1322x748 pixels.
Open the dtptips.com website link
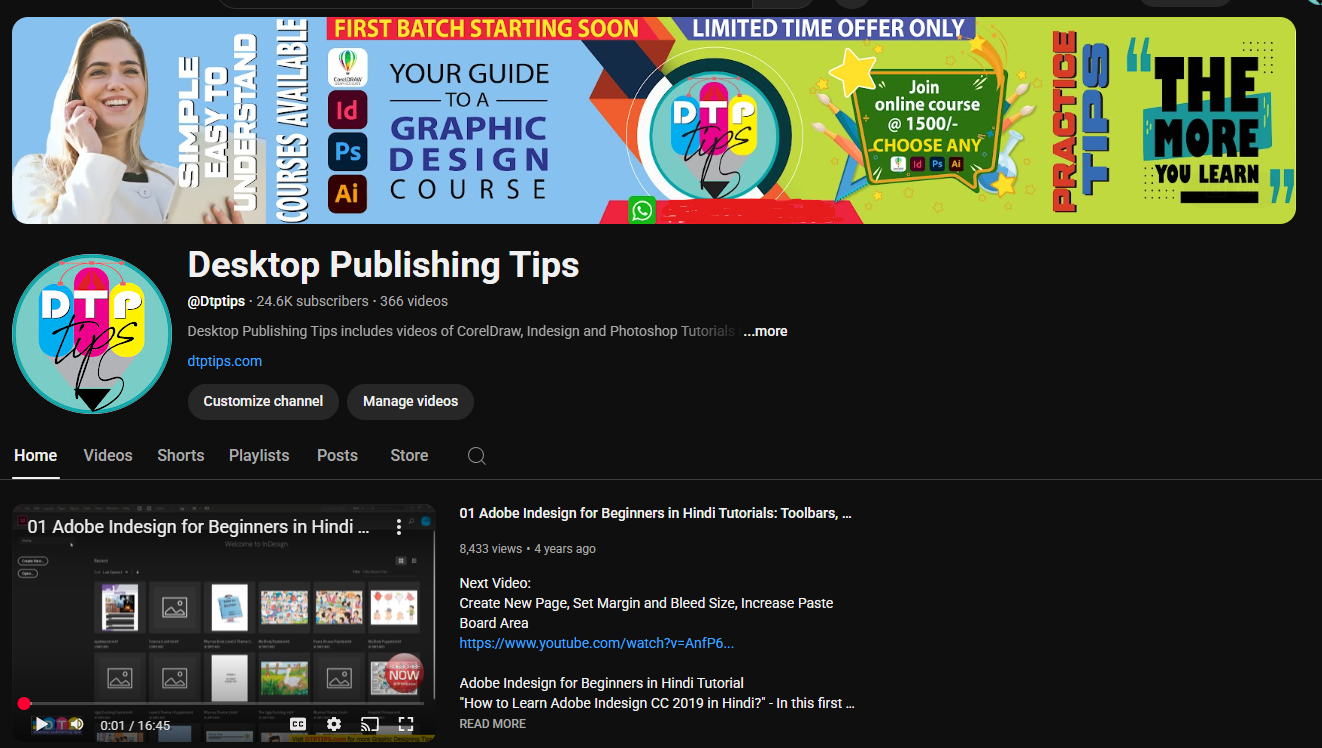point(225,361)
